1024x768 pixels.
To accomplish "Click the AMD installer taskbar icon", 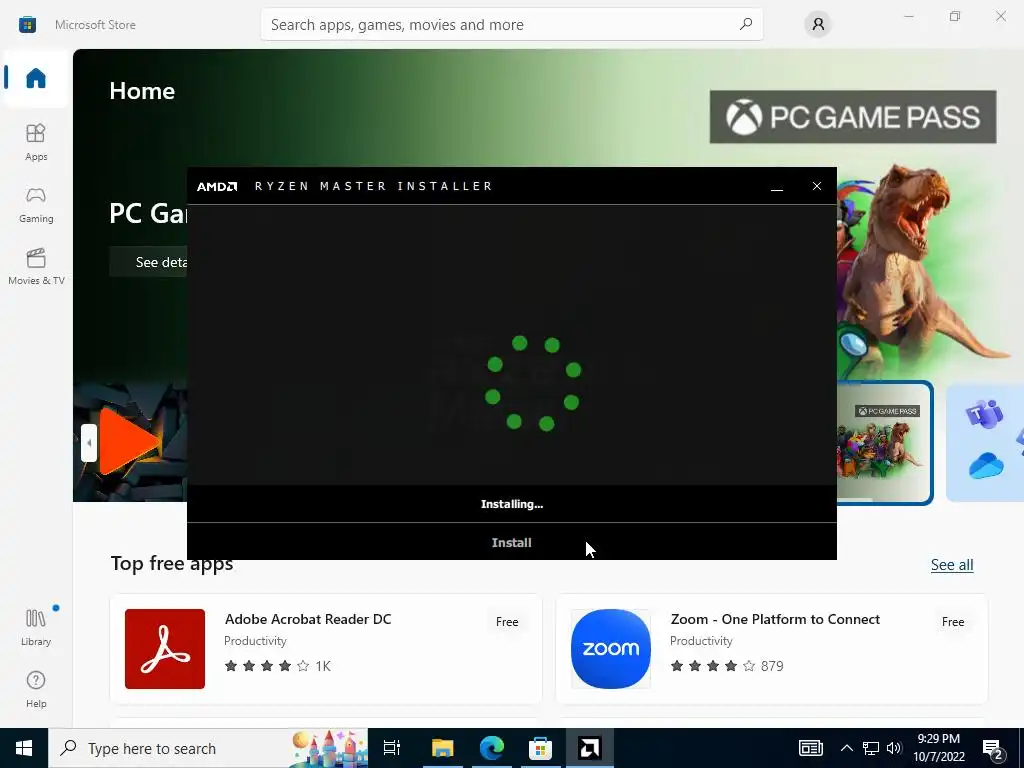I will pyautogui.click(x=589, y=748).
